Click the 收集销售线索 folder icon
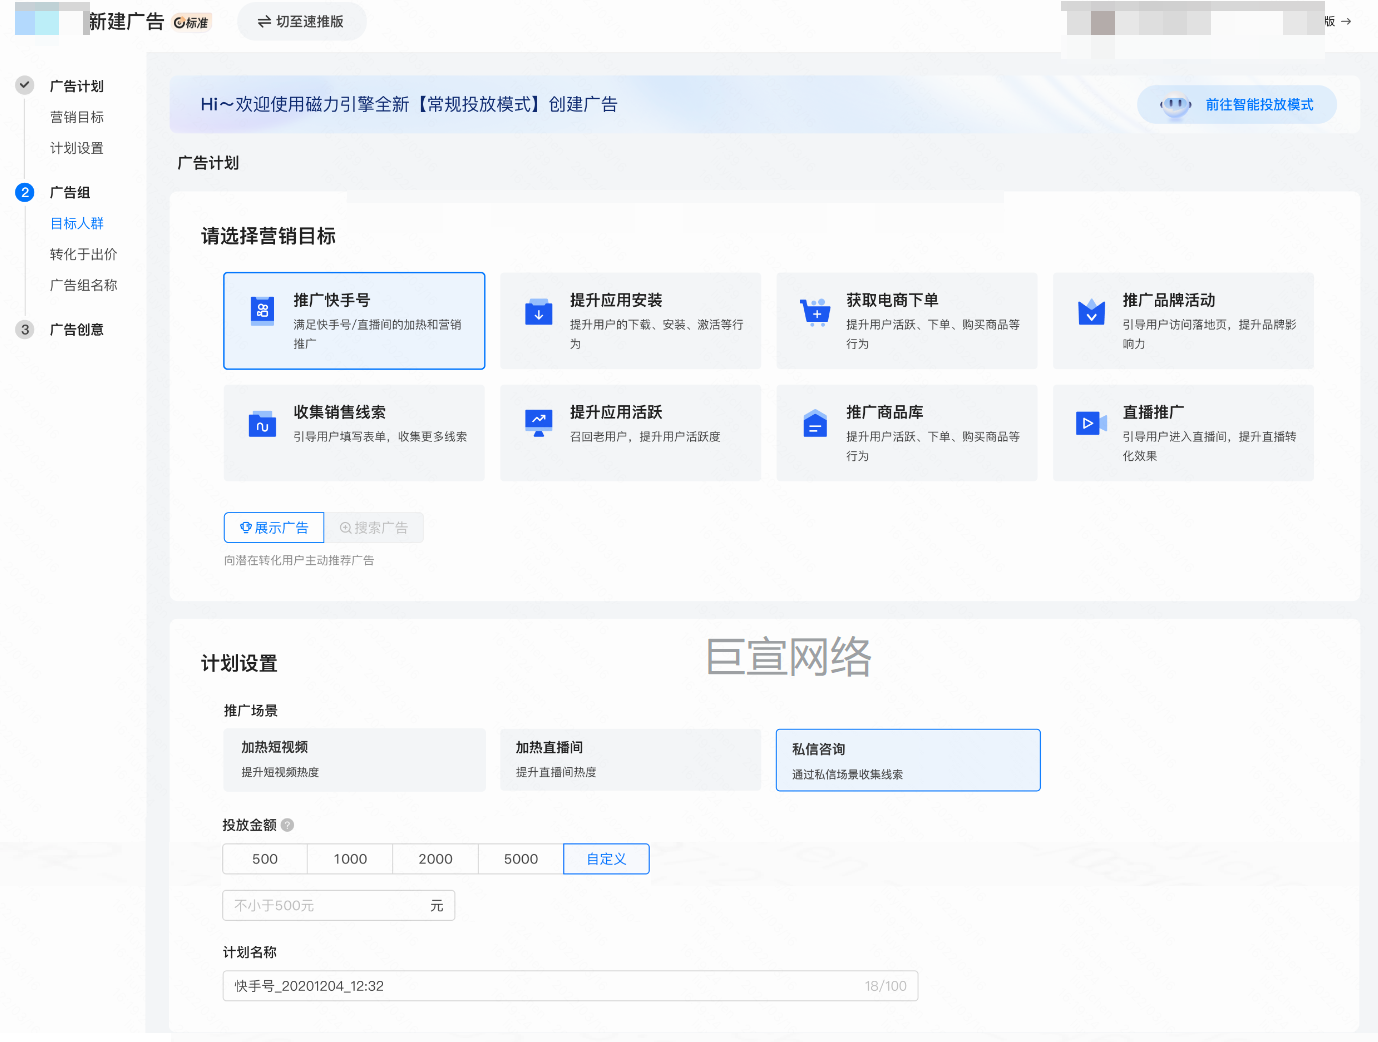Screen dimensions: 1378x1042 (x=262, y=424)
